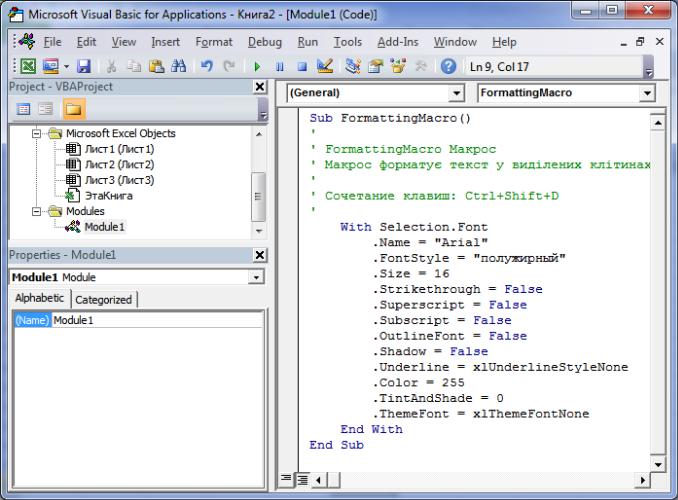Save the workbook with floppy icon

84,66
